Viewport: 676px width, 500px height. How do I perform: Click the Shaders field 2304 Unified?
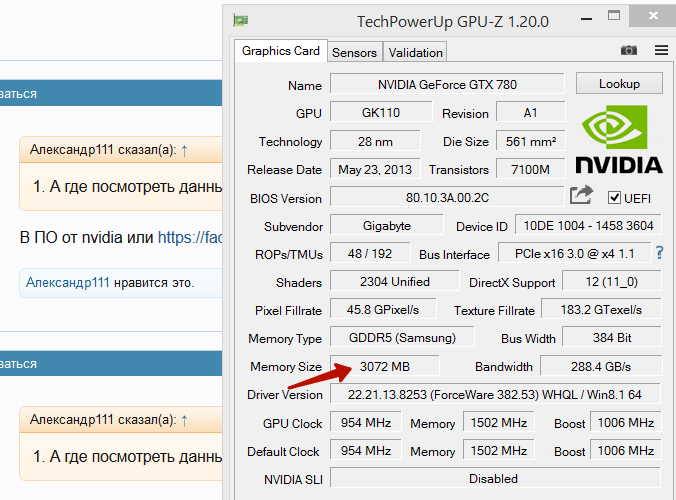coord(394,281)
